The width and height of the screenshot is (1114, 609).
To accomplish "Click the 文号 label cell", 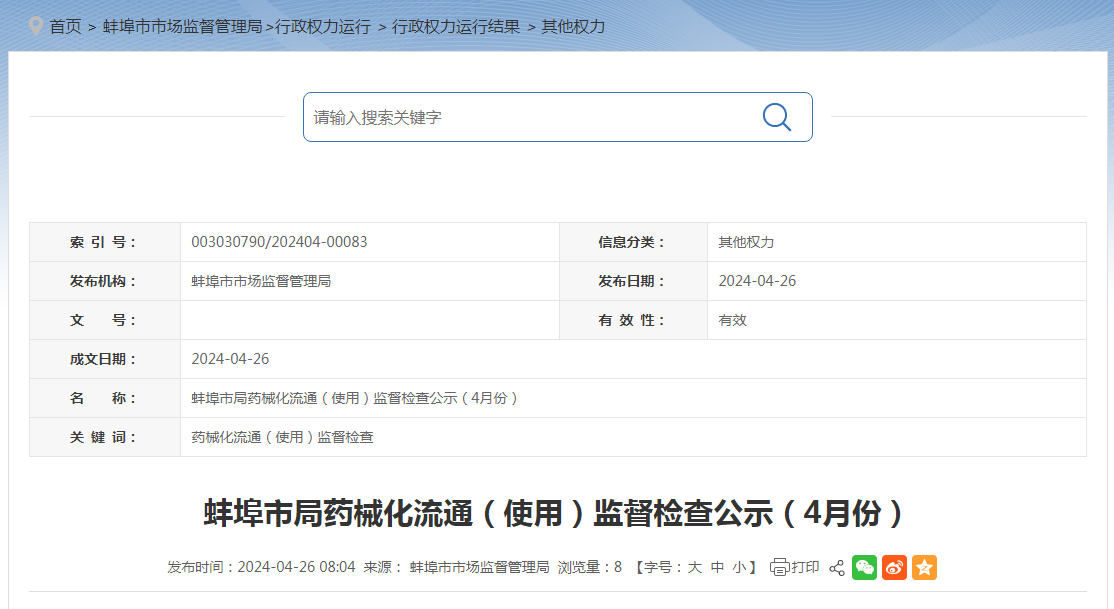I will click(105, 320).
